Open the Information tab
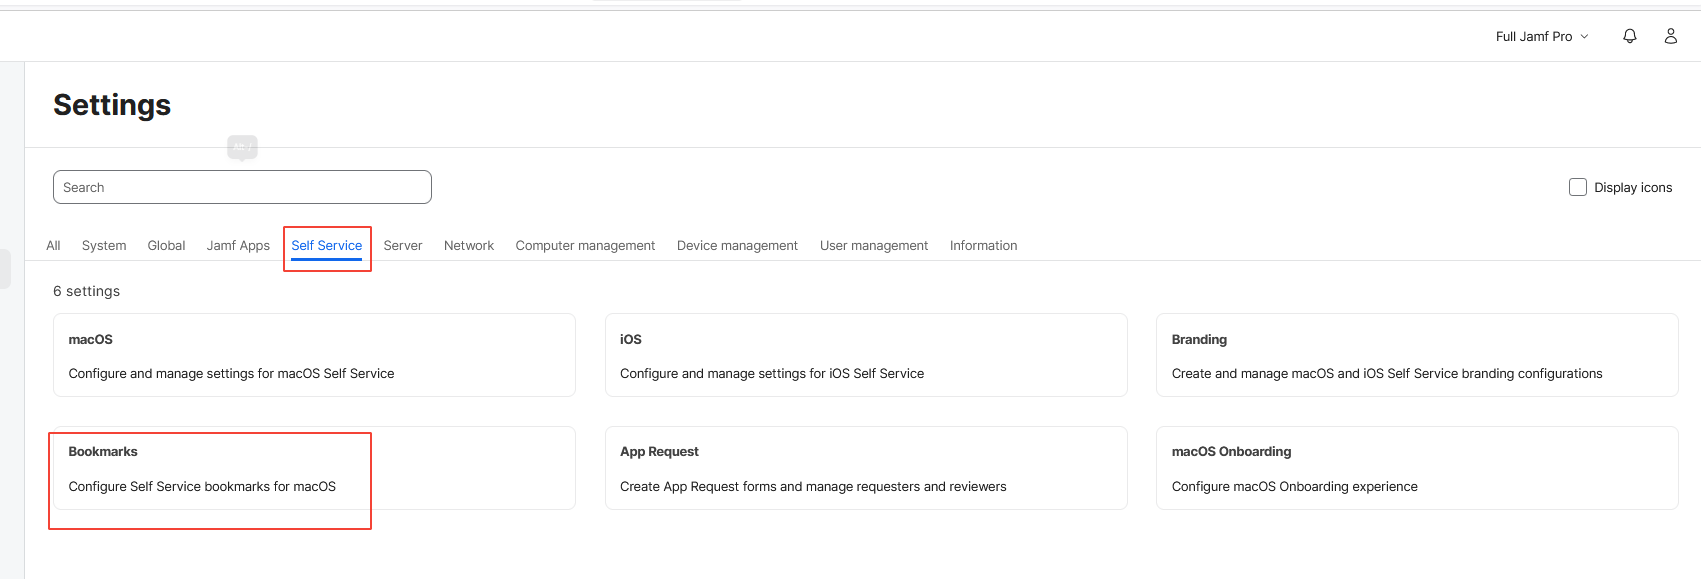The width and height of the screenshot is (1701, 579). 983,245
